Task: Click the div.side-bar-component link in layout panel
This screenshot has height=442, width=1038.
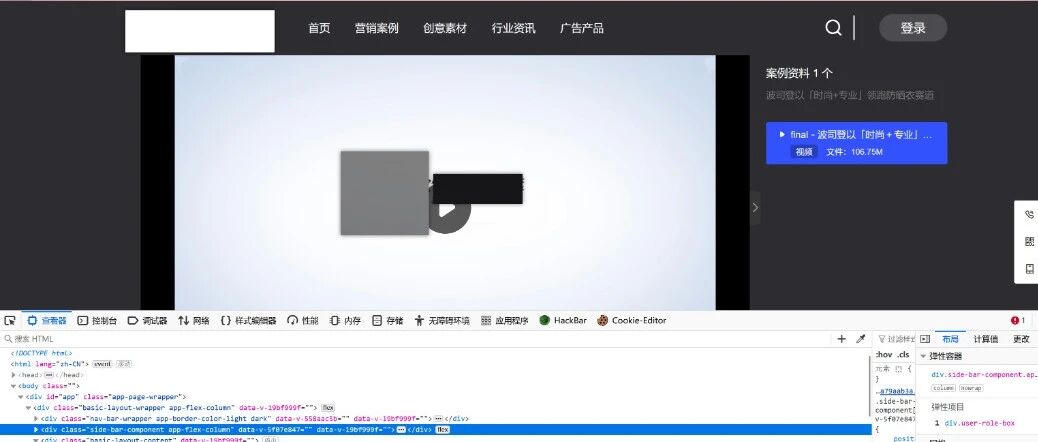Action: 984,375
